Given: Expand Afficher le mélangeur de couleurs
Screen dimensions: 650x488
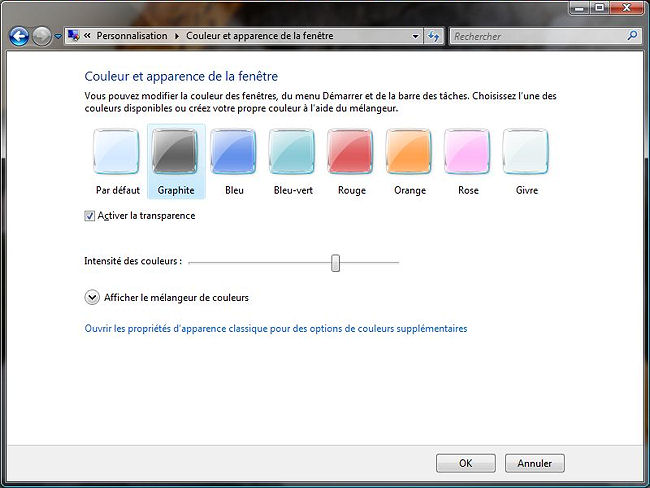Looking at the screenshot, I should [93, 297].
